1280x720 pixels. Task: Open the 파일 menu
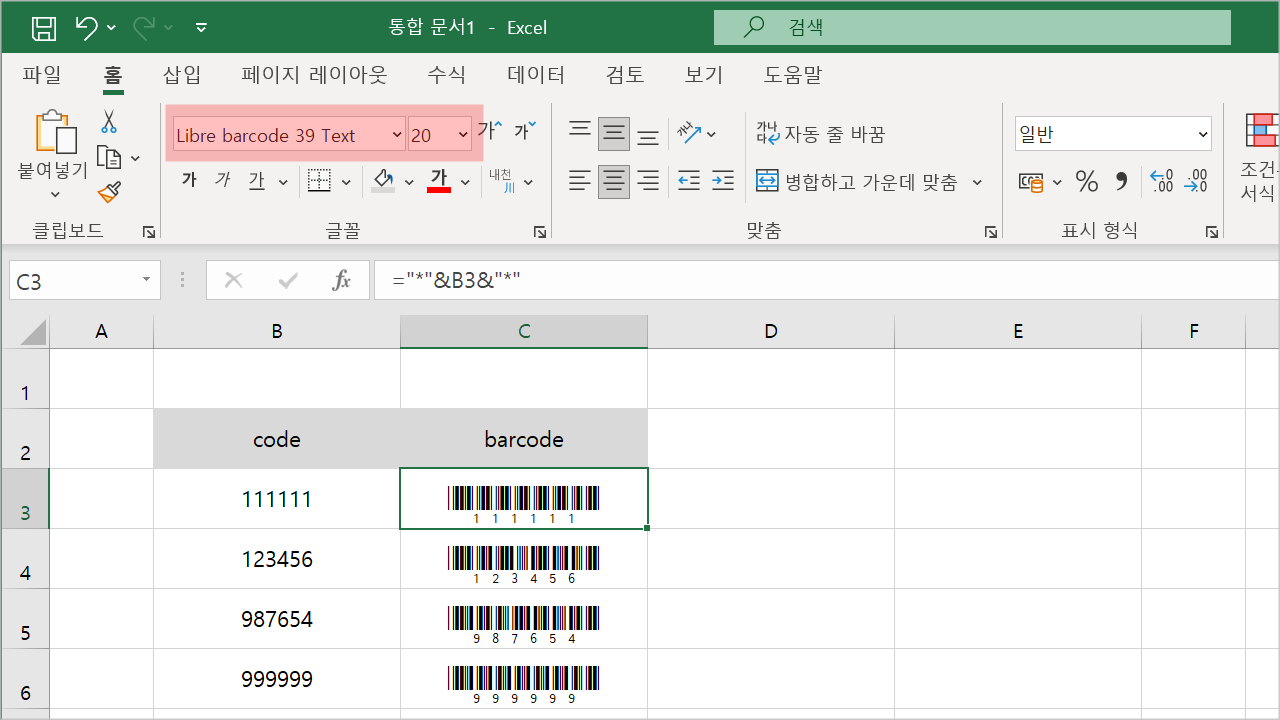41,75
